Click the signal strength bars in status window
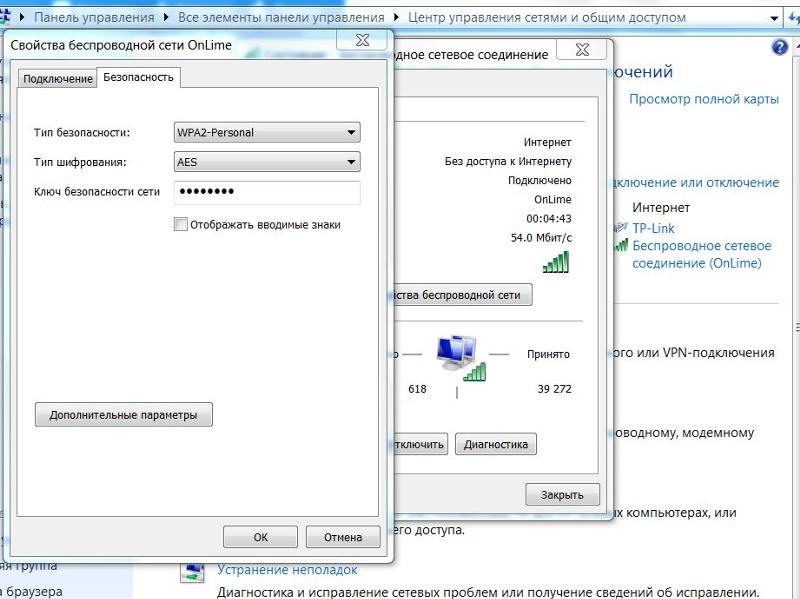 pos(556,262)
